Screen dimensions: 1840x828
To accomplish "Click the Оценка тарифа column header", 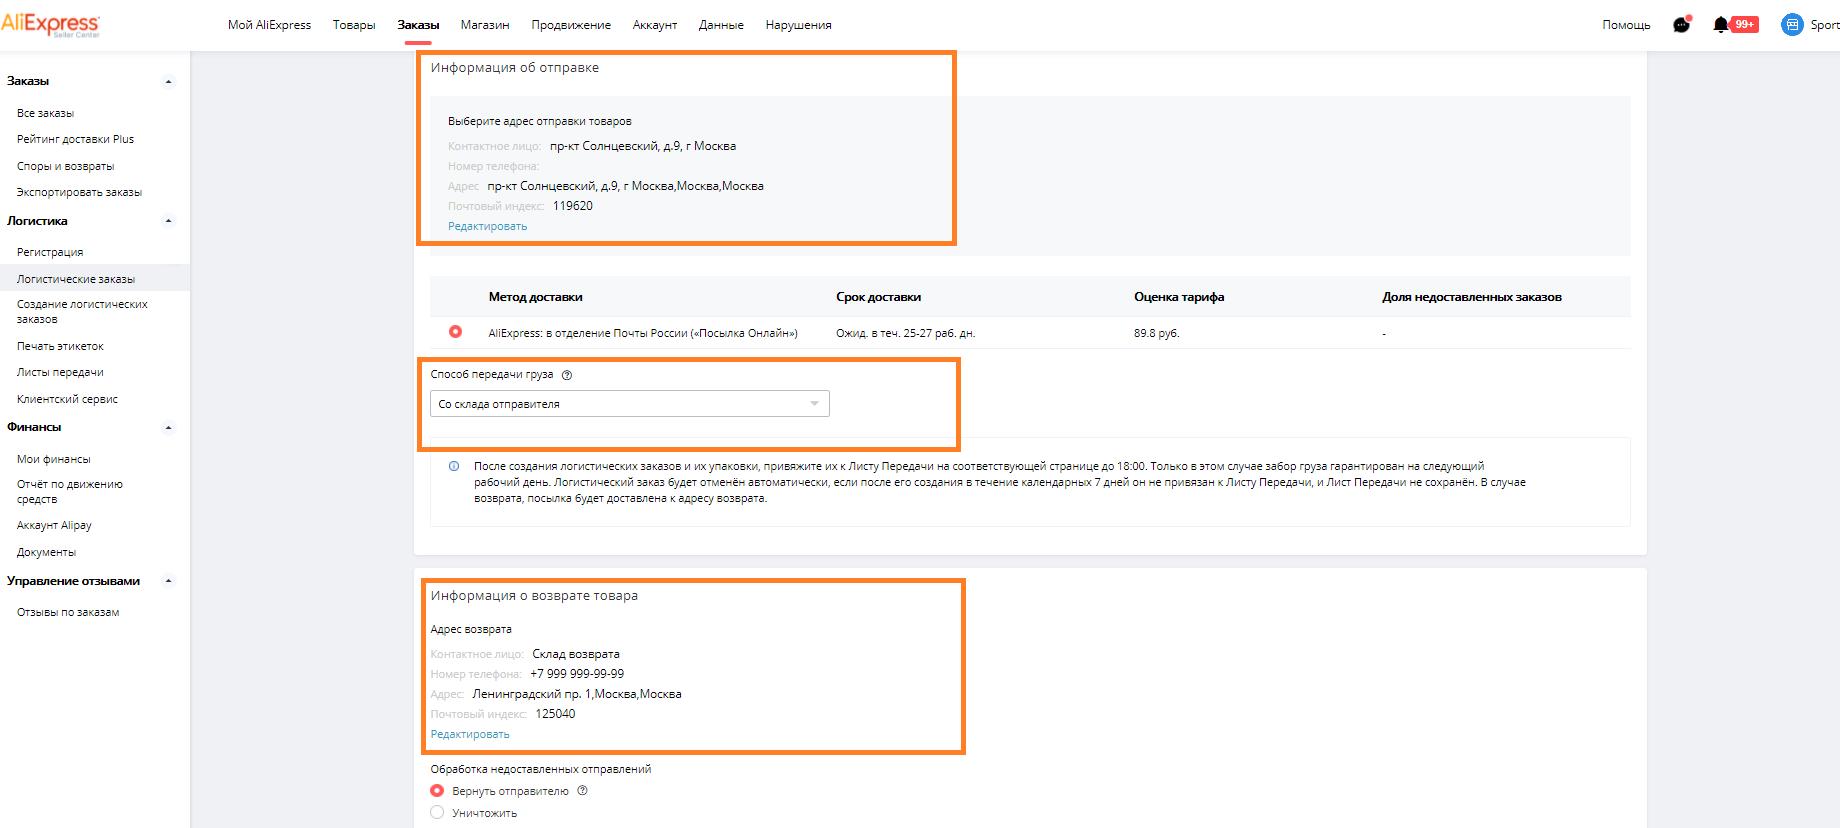I will (1179, 297).
